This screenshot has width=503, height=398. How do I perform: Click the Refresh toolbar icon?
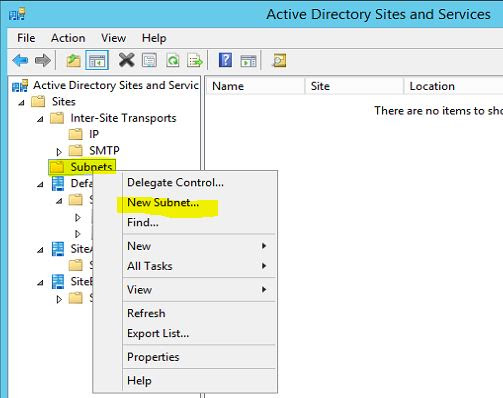tap(173, 60)
